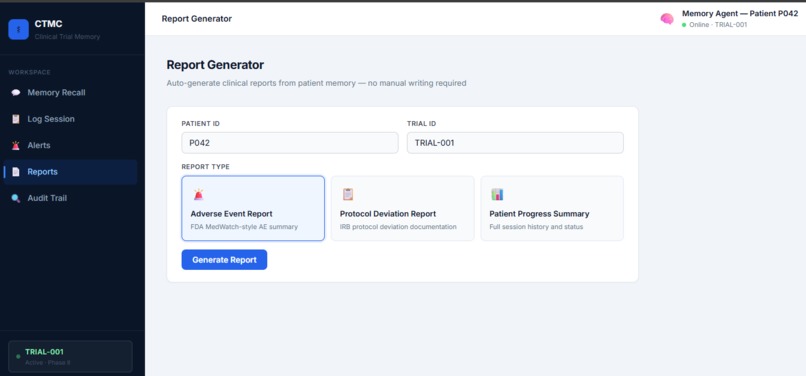Click the 'IRB protocol deviation documentation' text
Image resolution: width=806 pixels, height=376 pixels.
(x=398, y=227)
